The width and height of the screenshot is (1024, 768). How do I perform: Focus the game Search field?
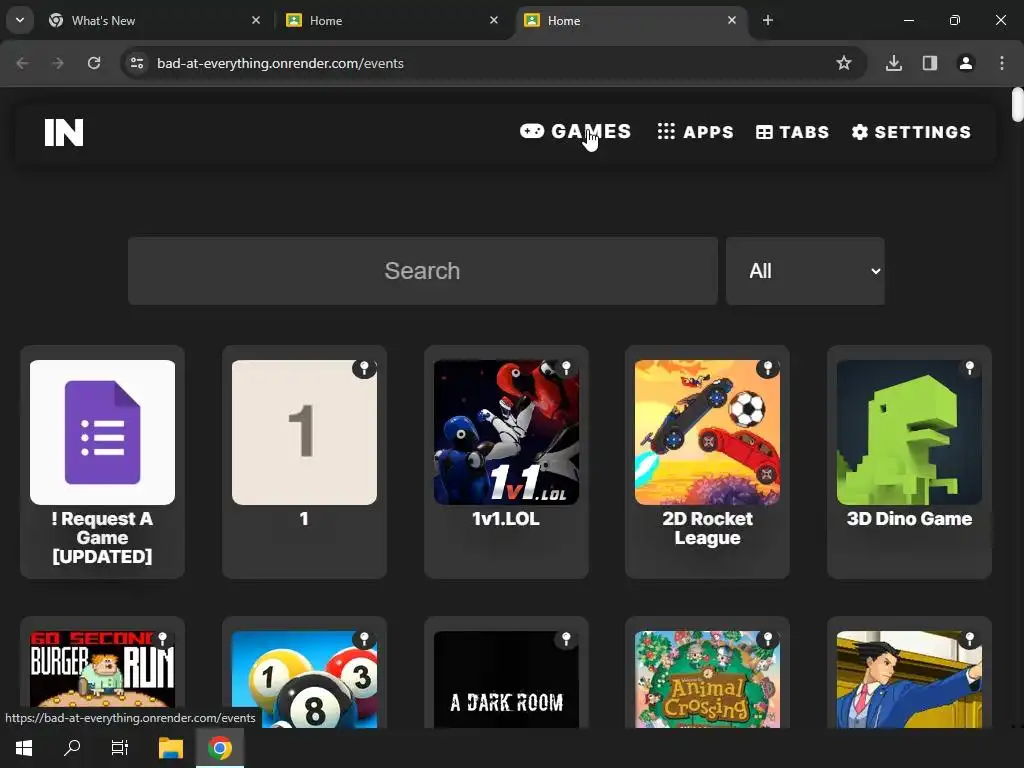click(423, 270)
